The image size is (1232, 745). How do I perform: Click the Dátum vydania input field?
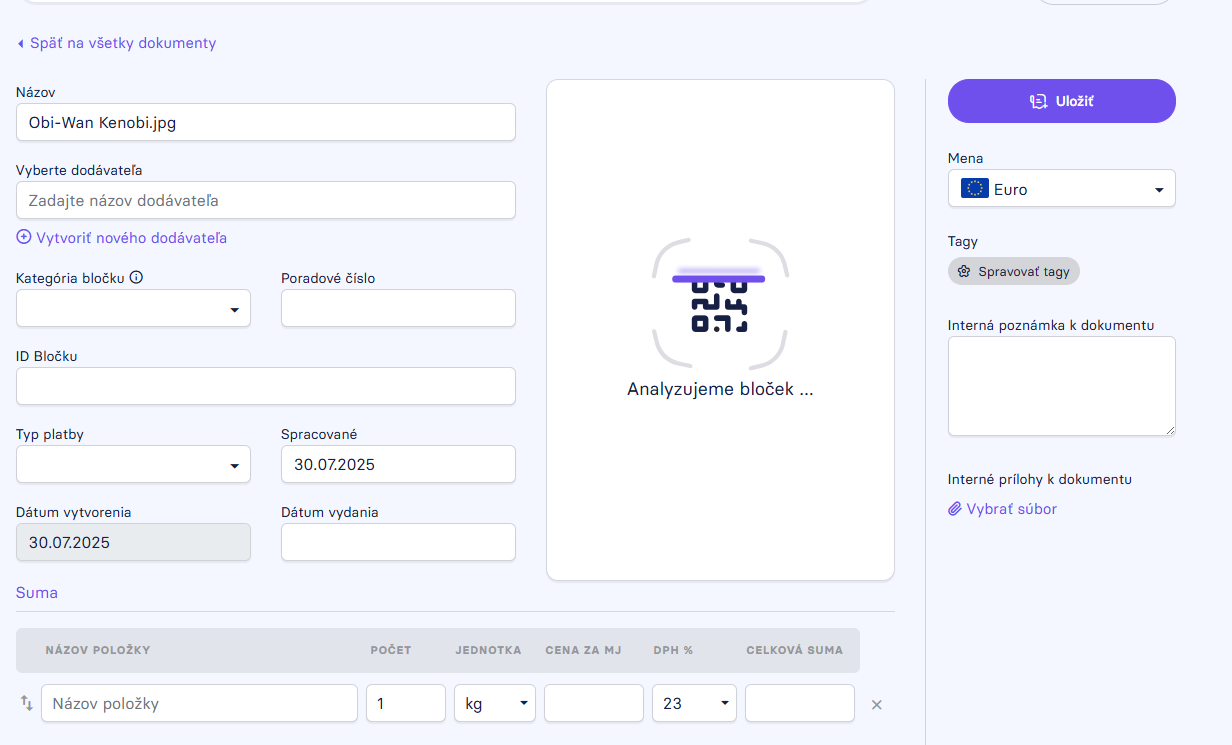tap(398, 542)
